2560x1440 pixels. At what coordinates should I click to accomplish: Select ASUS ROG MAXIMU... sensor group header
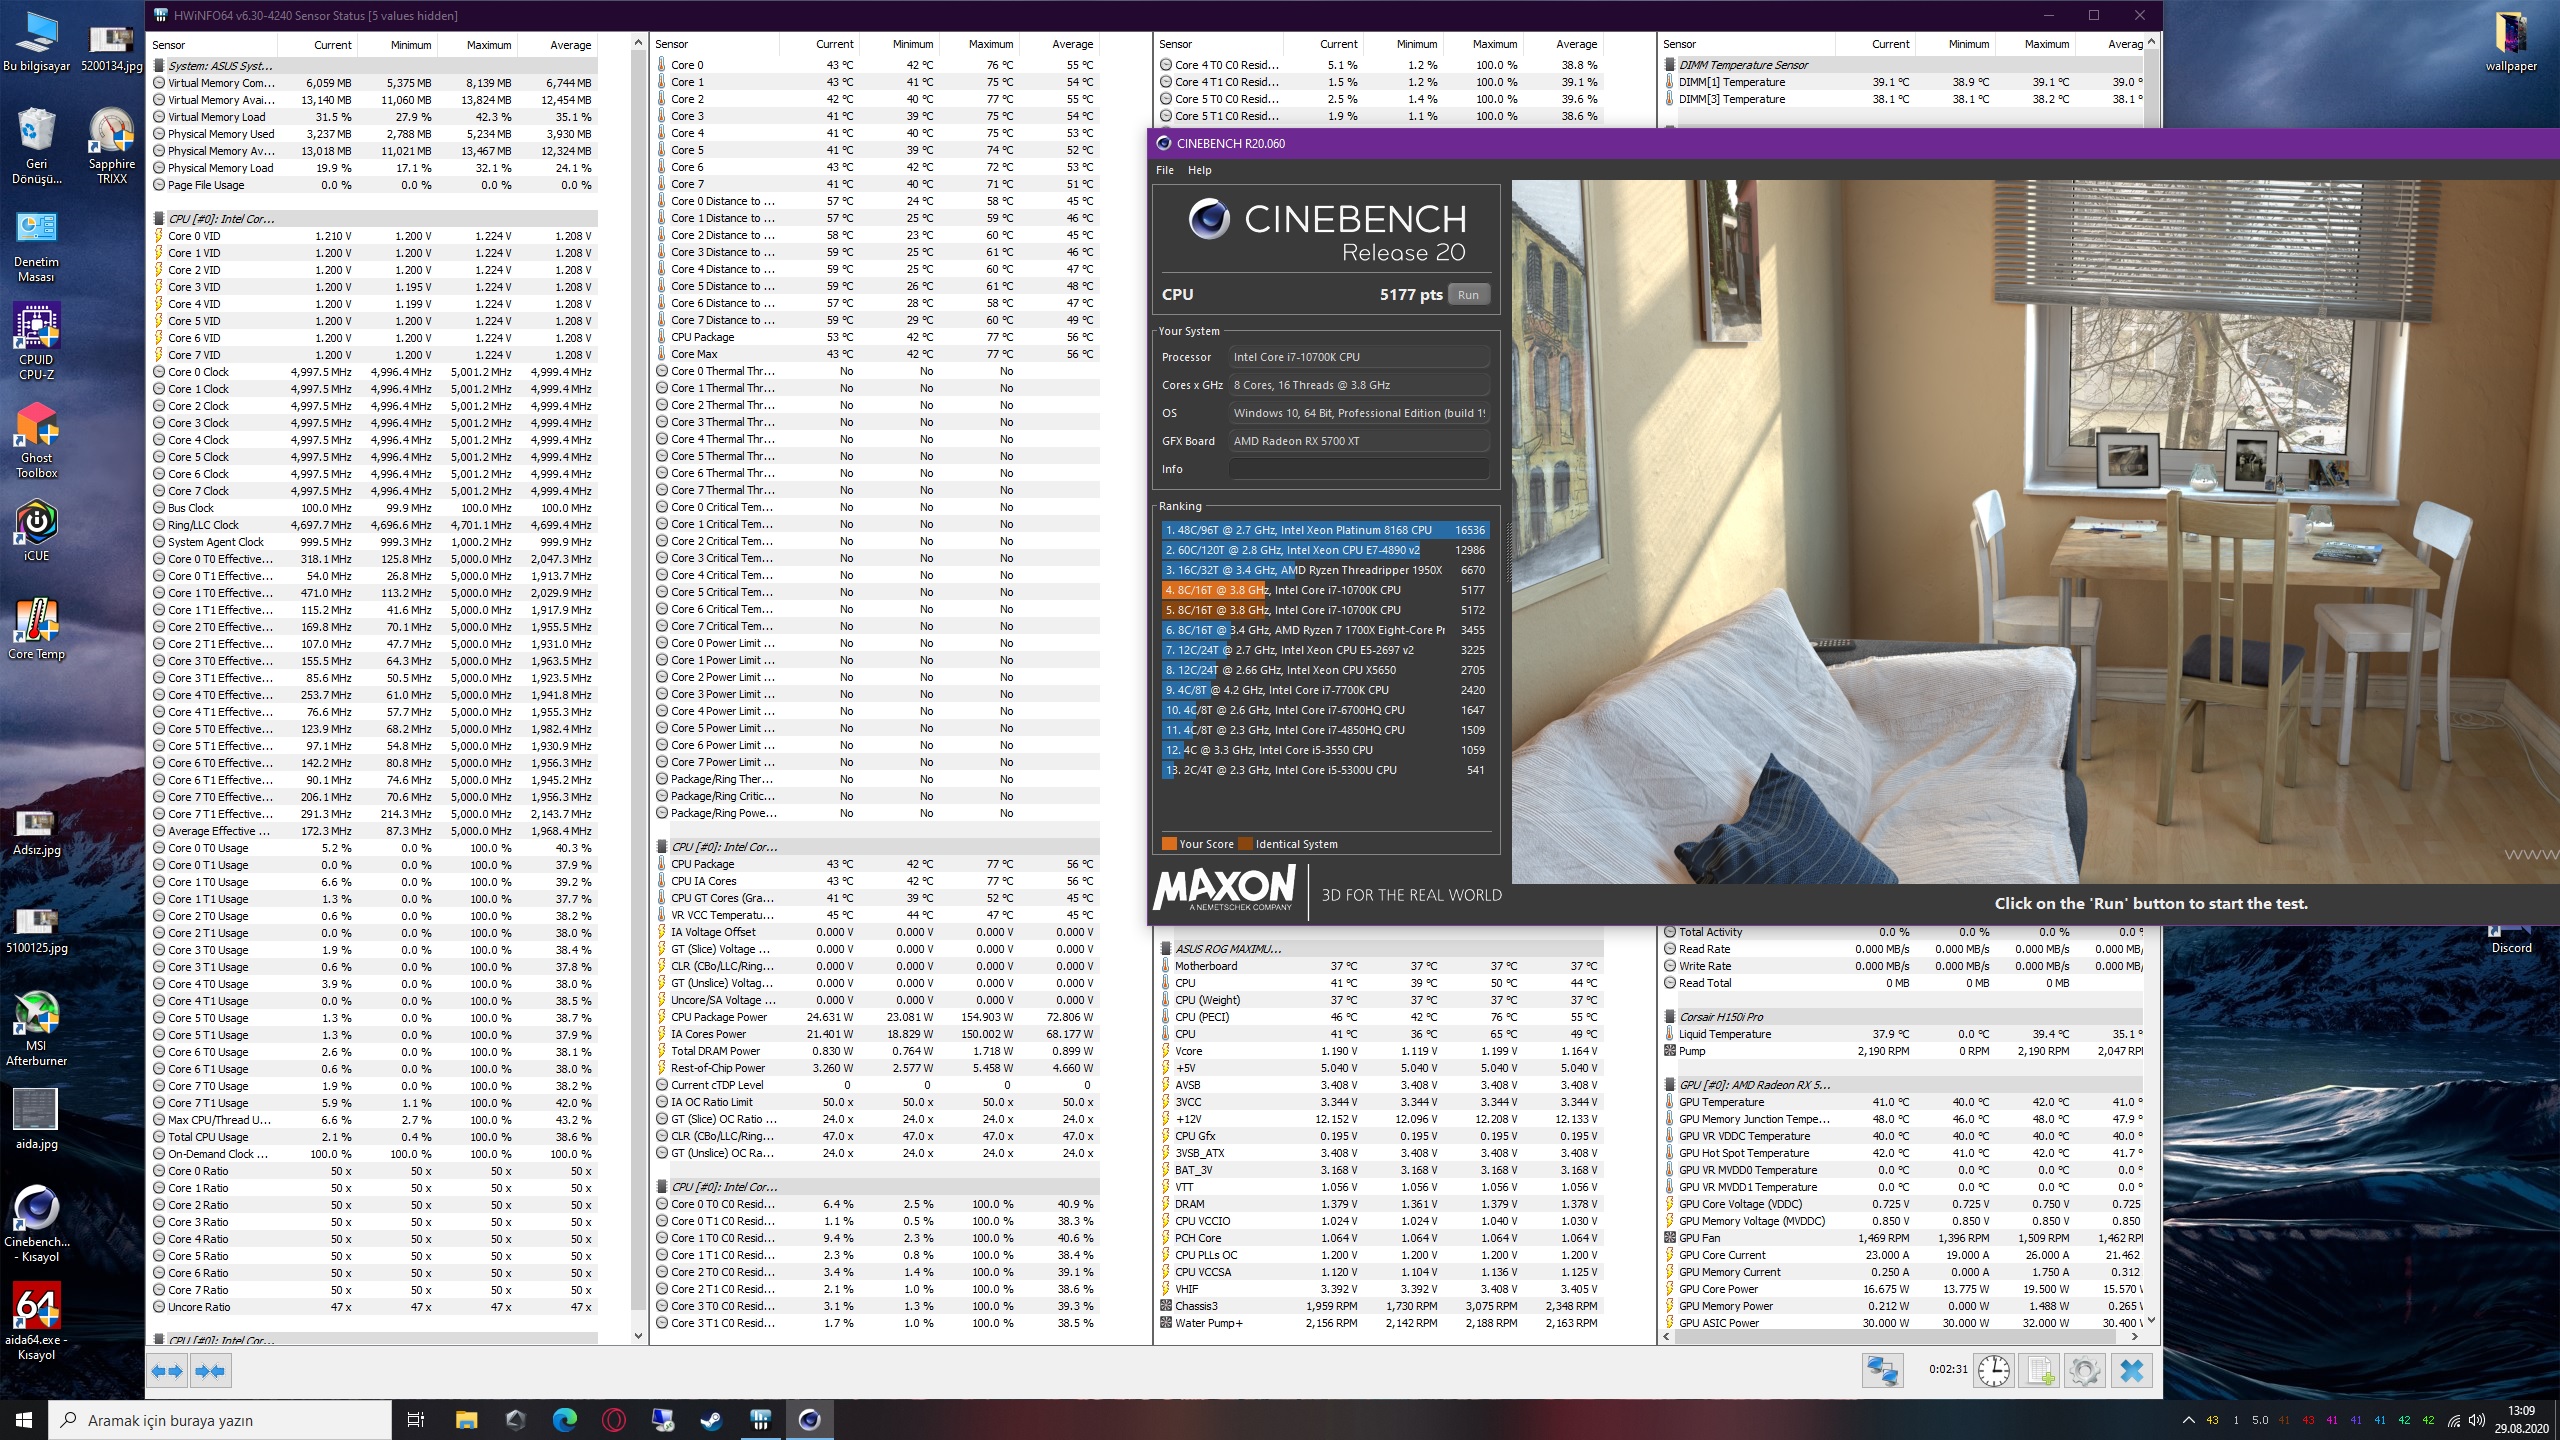point(1381,949)
